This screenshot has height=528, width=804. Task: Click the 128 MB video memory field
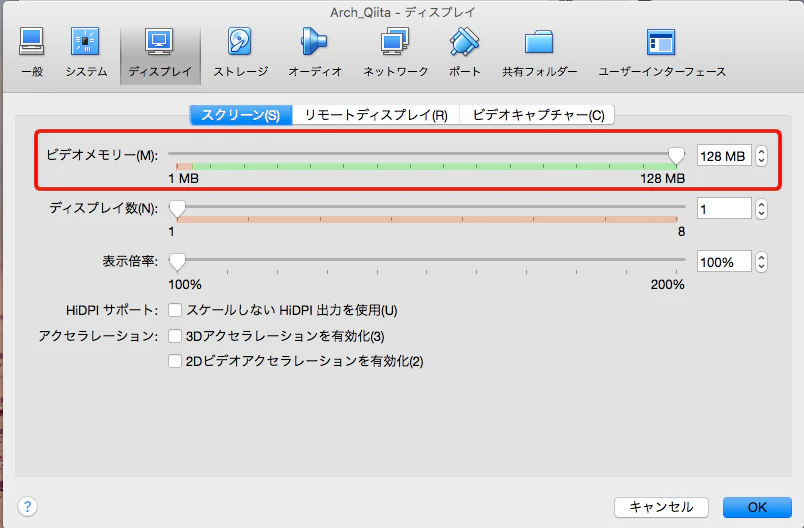point(724,156)
